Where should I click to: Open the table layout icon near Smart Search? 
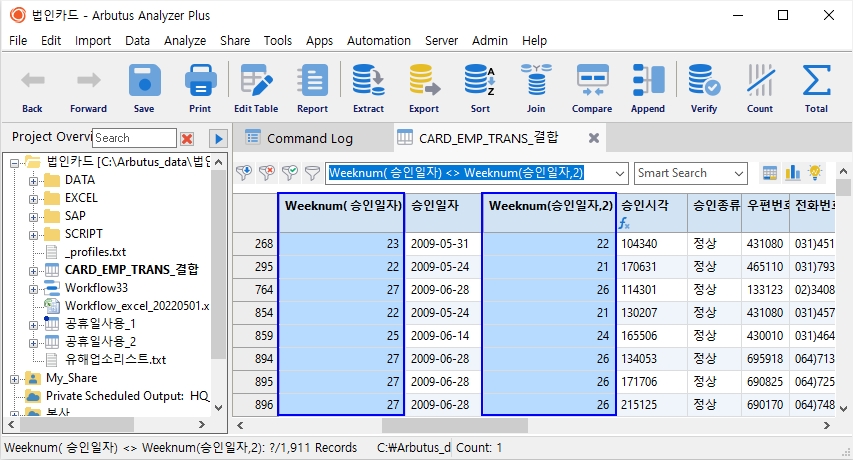coord(770,173)
